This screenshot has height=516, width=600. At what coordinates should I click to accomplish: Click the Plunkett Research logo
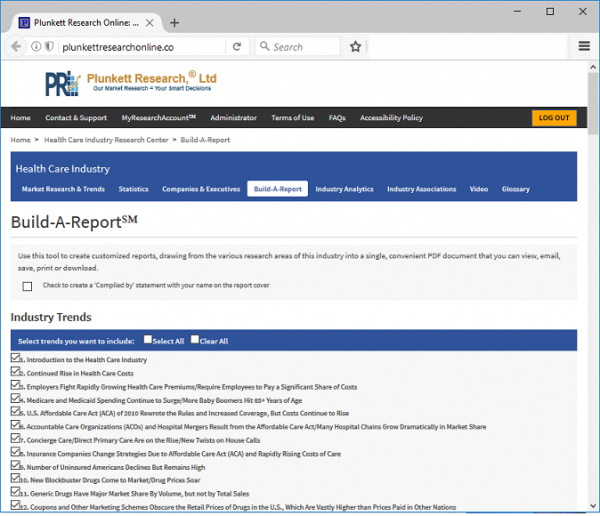tap(131, 83)
